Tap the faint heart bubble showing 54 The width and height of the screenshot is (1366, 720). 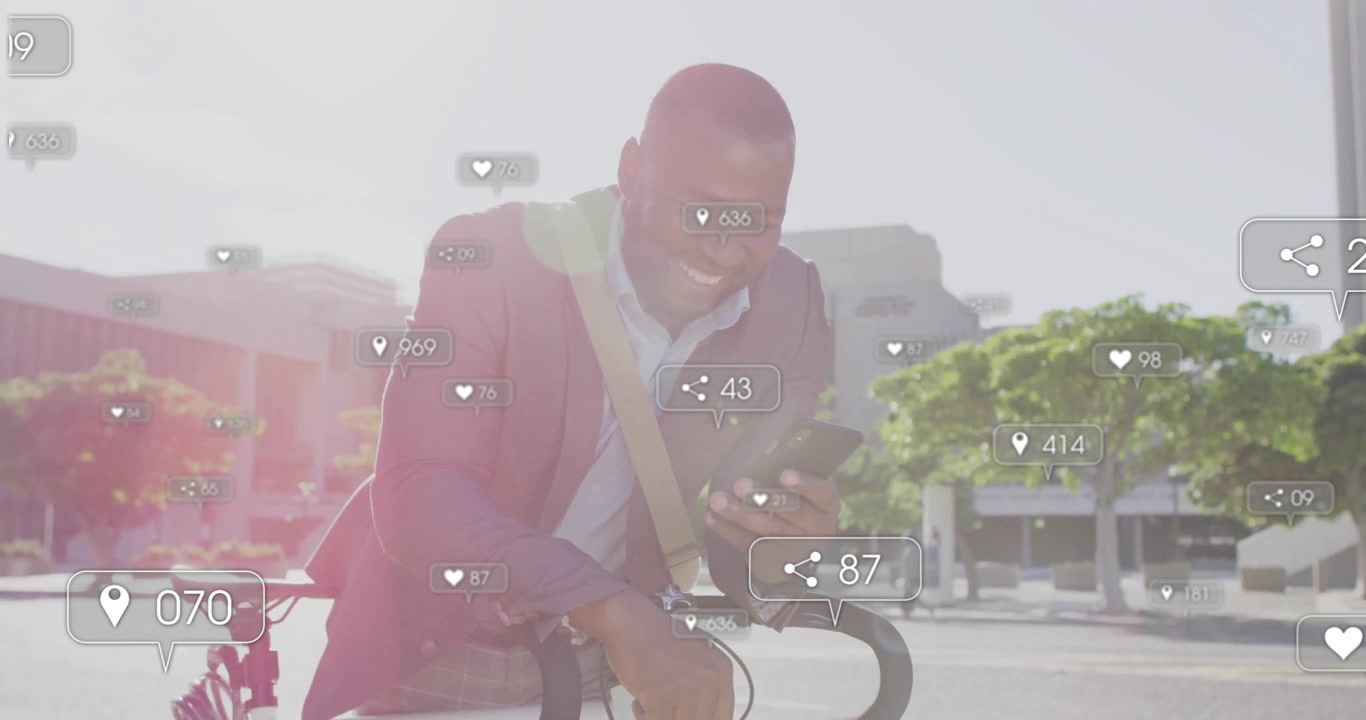click(x=127, y=412)
